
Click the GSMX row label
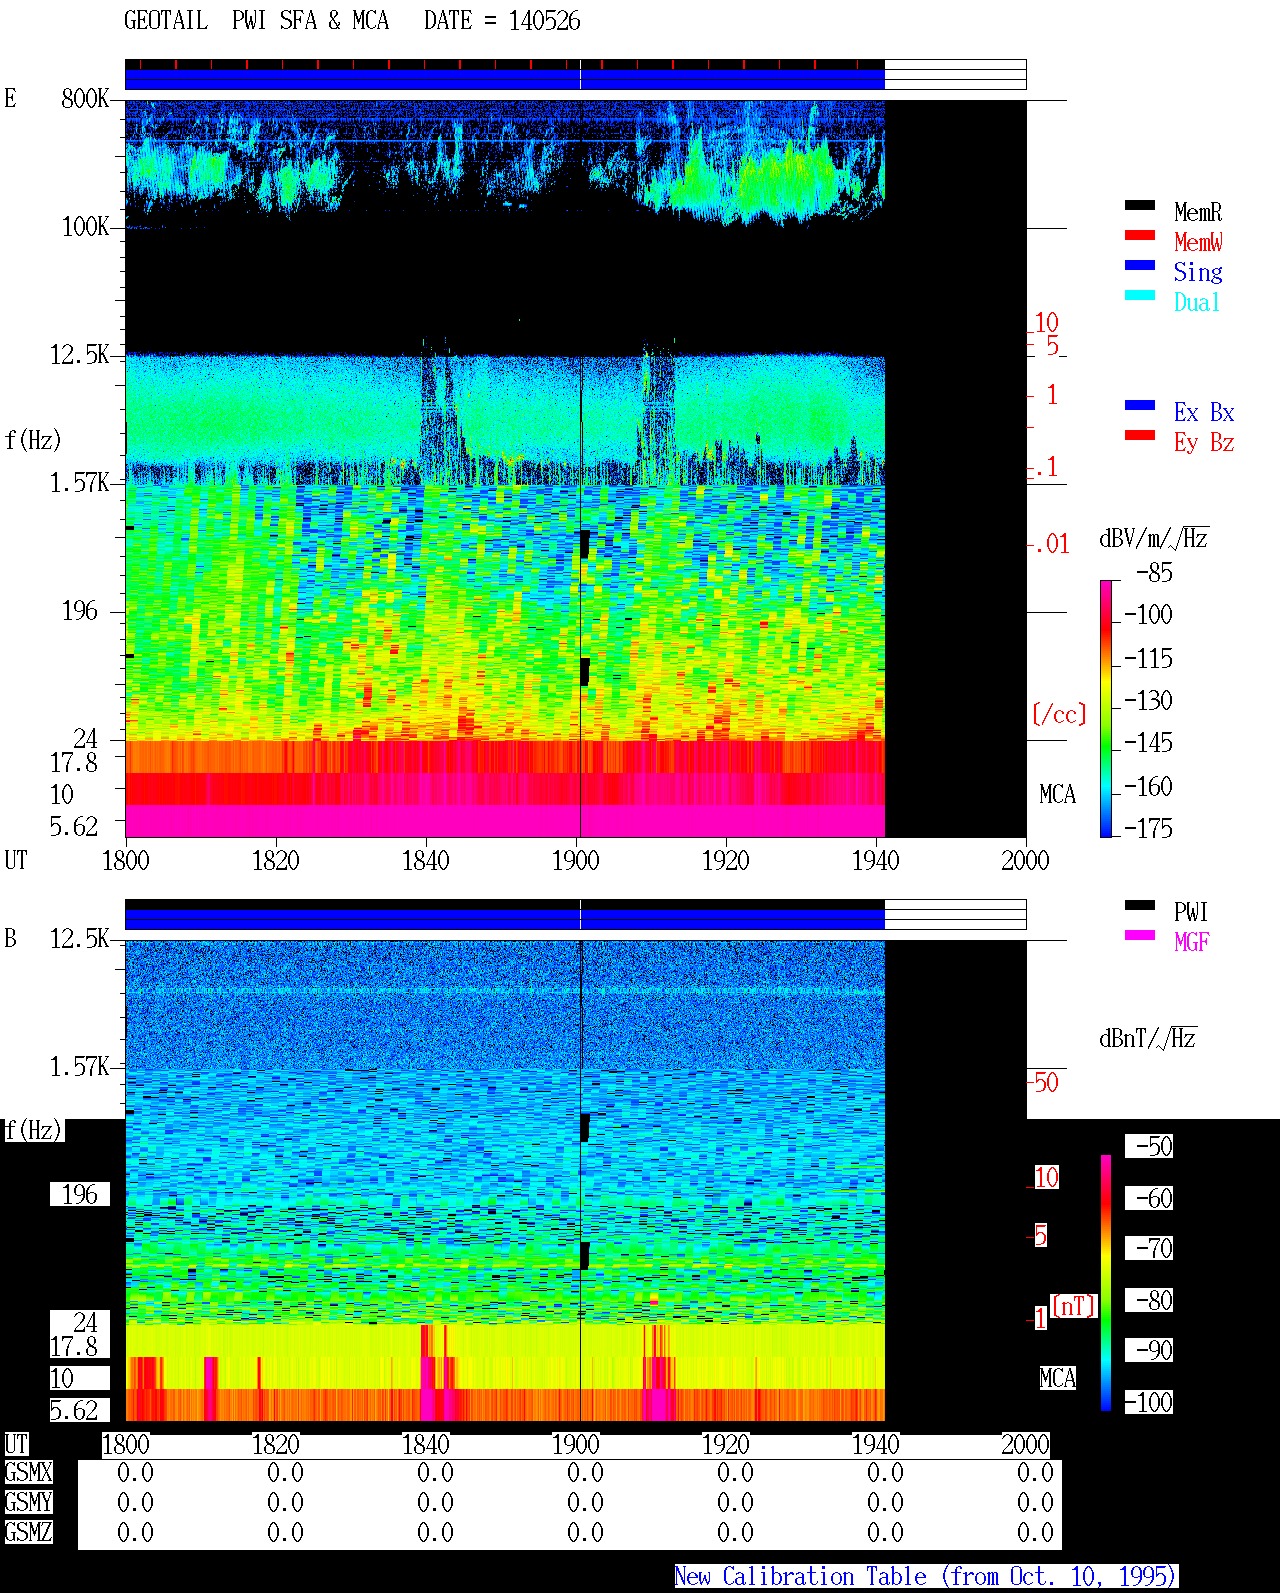coord(28,1473)
